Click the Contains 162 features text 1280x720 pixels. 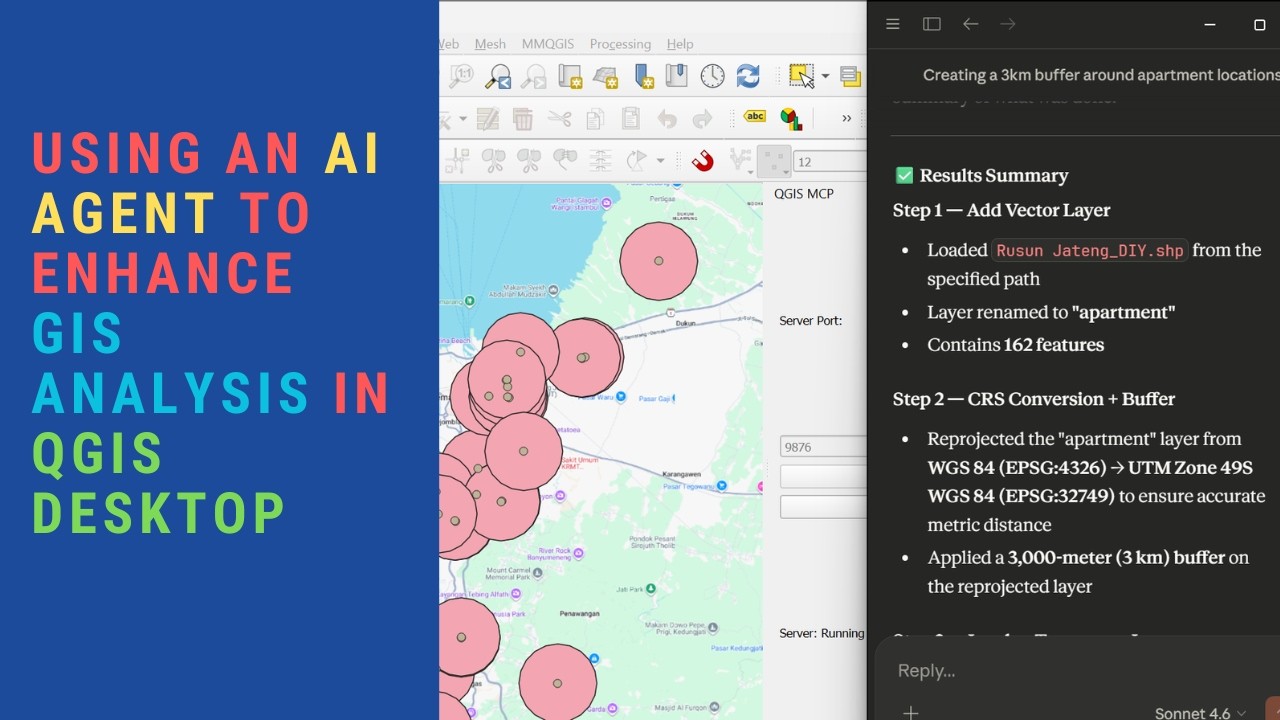[x=1015, y=345]
